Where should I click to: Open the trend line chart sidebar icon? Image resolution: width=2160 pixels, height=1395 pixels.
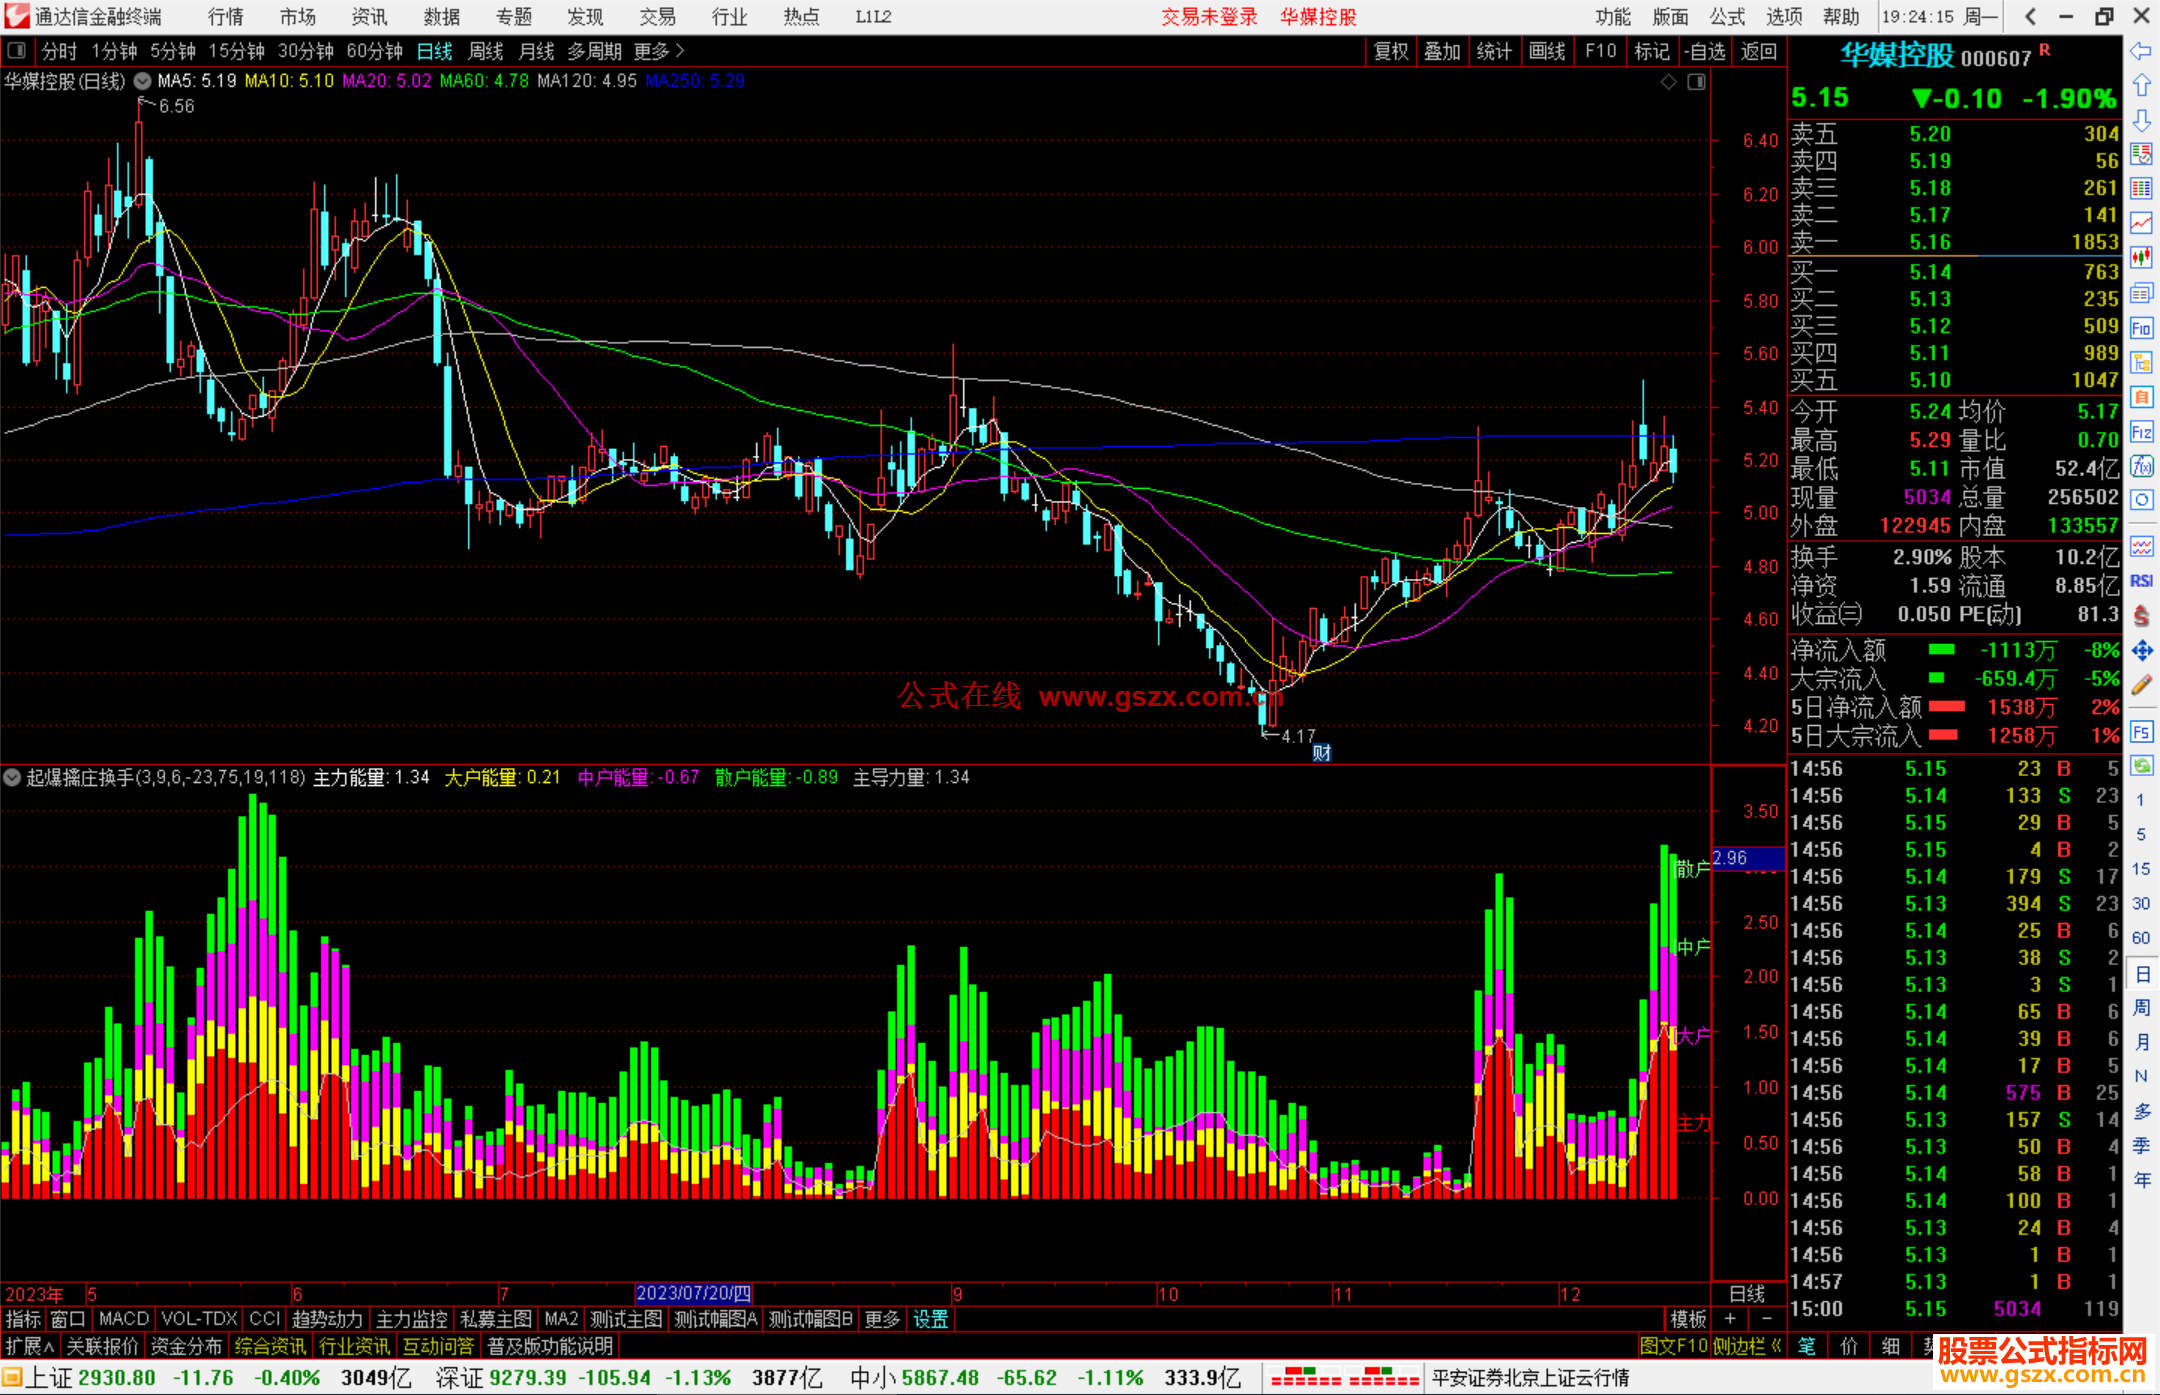(2141, 223)
